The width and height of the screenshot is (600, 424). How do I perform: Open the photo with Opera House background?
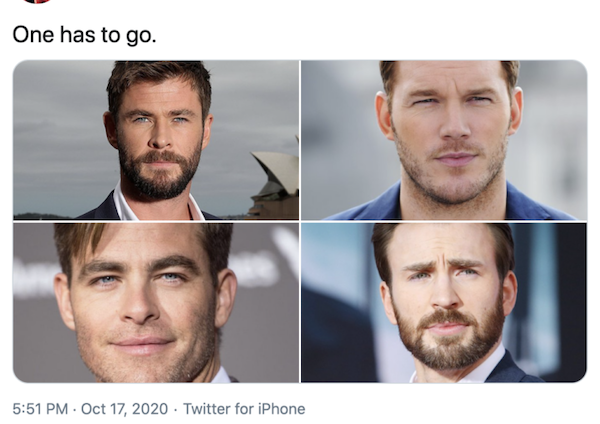tap(156, 140)
